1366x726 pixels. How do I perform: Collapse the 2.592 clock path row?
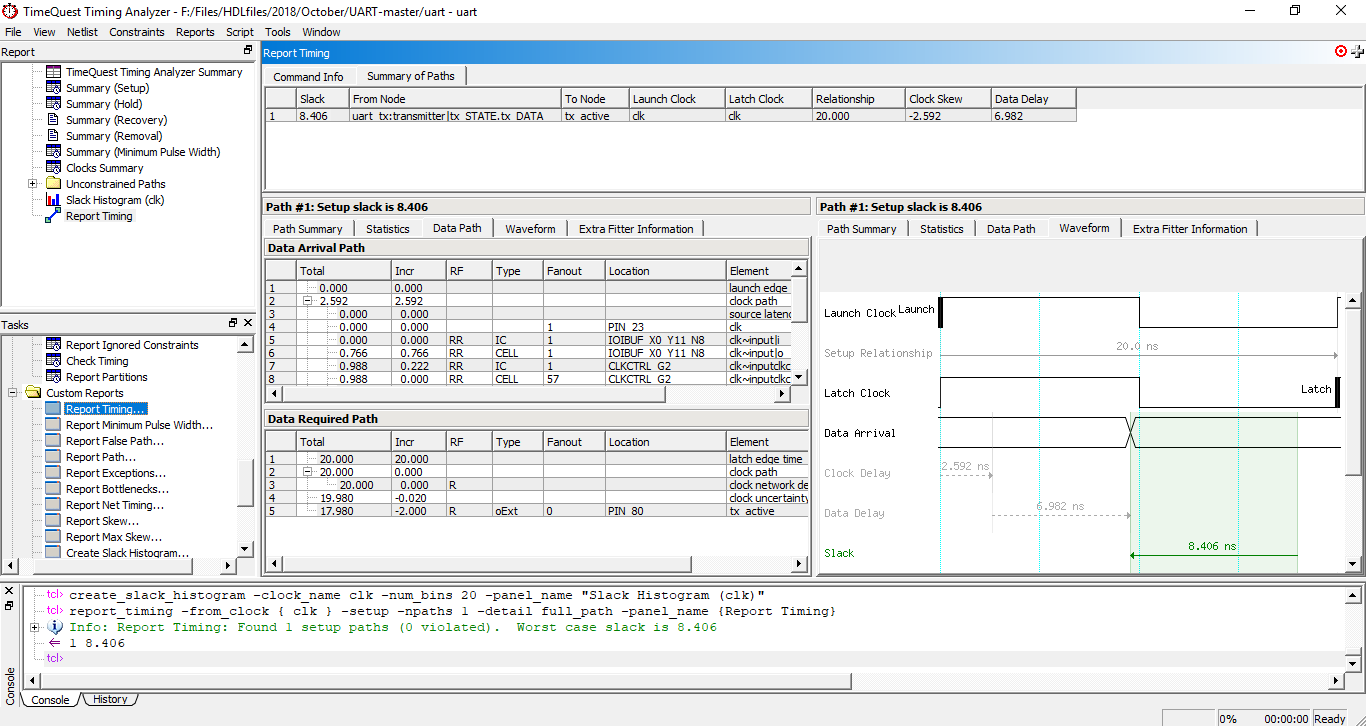click(308, 300)
